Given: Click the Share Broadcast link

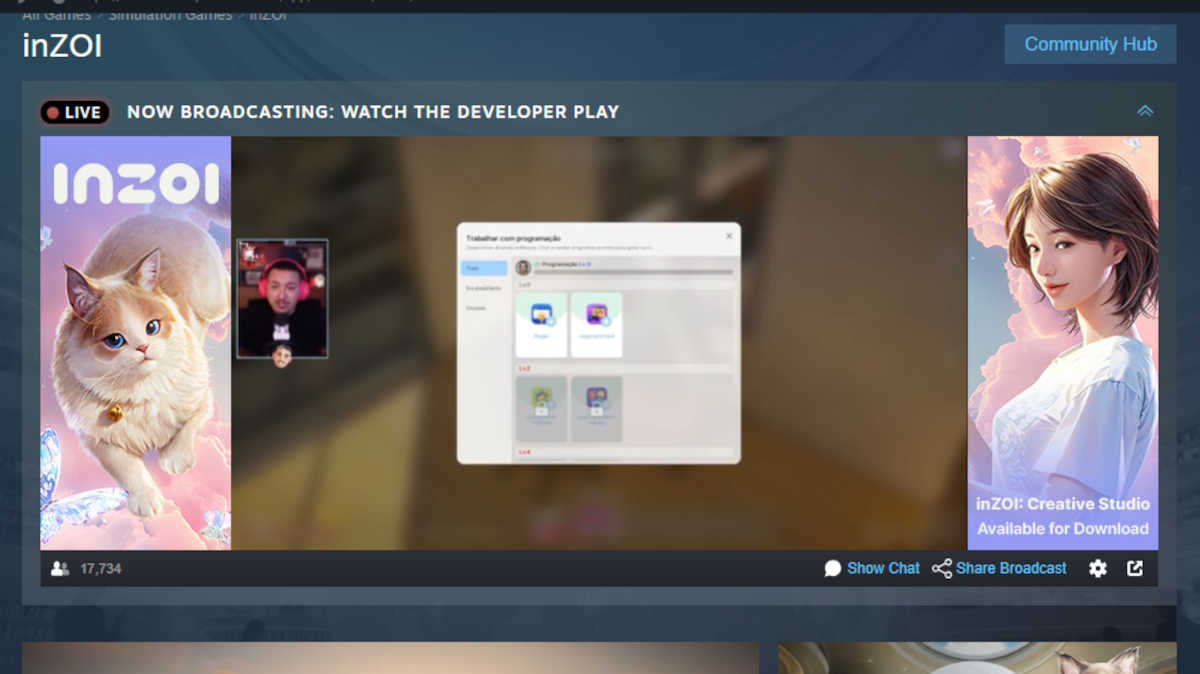Looking at the screenshot, I should (x=1011, y=568).
